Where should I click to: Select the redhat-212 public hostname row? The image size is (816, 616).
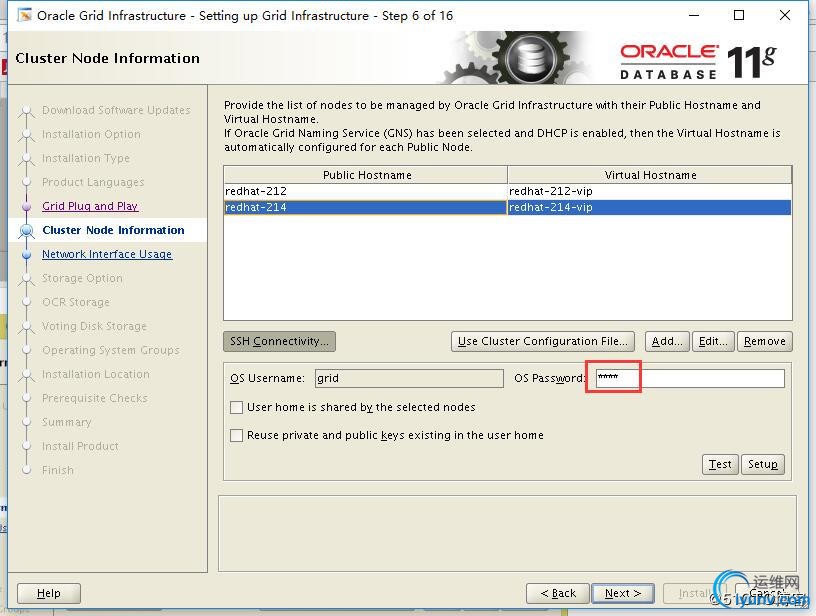(365, 191)
